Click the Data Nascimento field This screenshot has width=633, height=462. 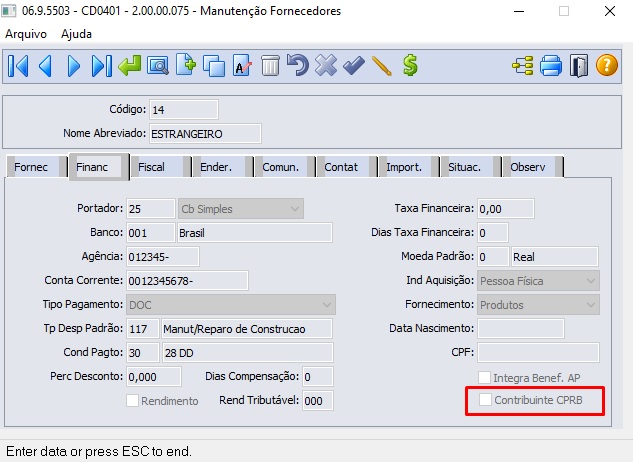(x=521, y=329)
